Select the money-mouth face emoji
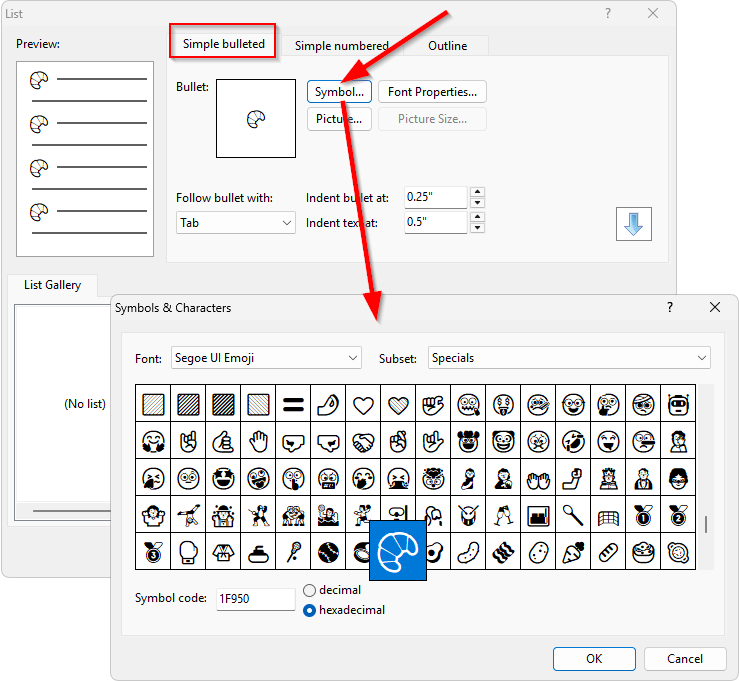Image resolution: width=739 pixels, height=681 pixels. coord(503,404)
